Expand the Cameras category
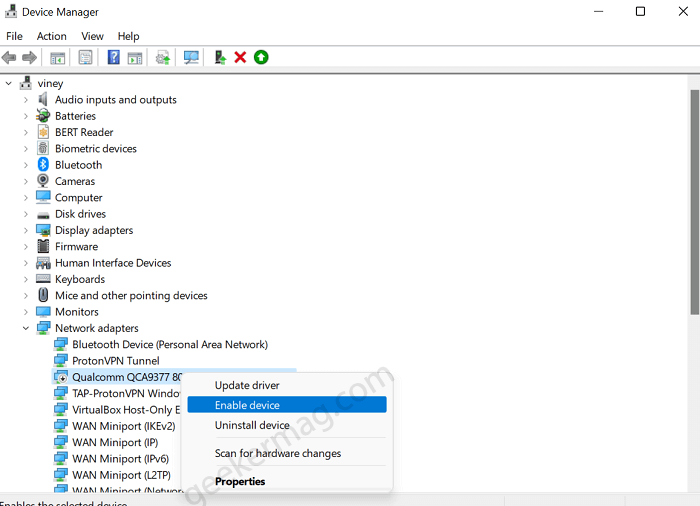 coord(26,181)
